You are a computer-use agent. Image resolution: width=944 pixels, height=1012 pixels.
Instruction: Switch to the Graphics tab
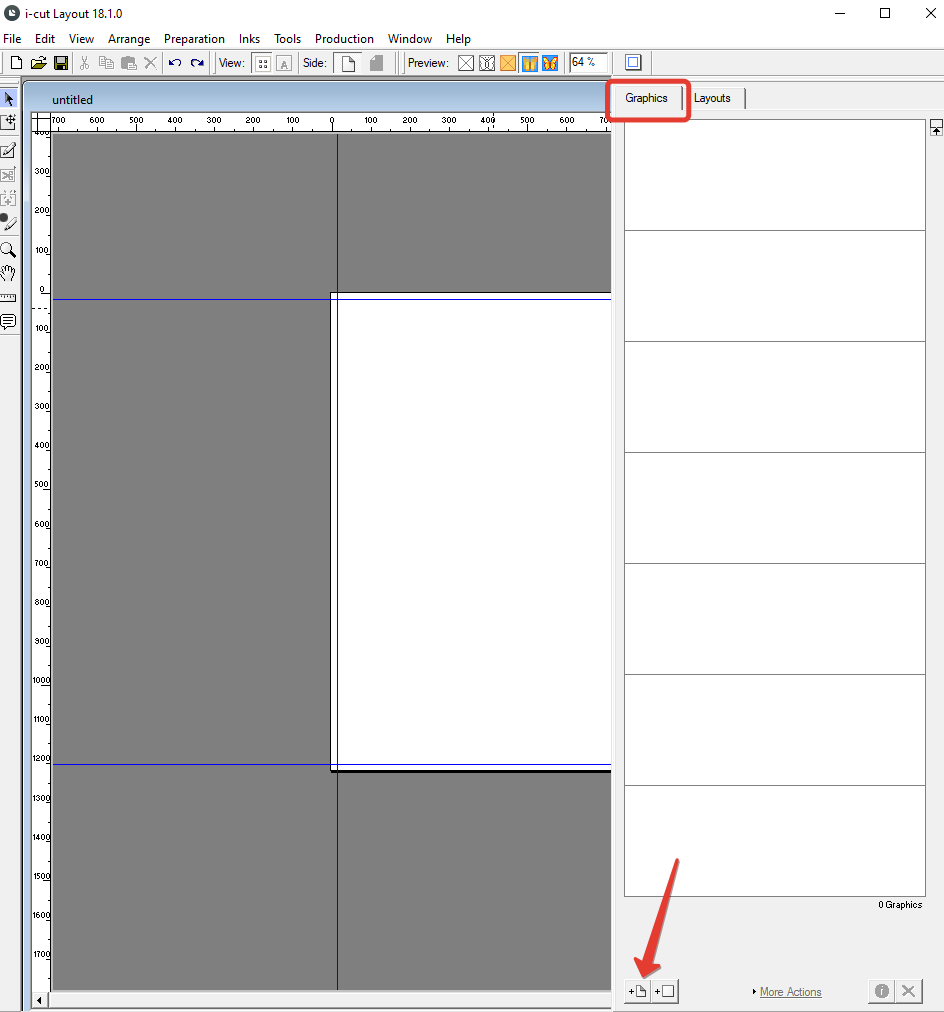[x=647, y=98]
